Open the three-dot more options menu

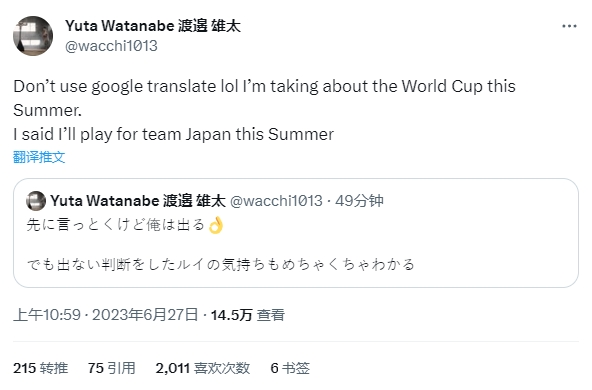[569, 26]
